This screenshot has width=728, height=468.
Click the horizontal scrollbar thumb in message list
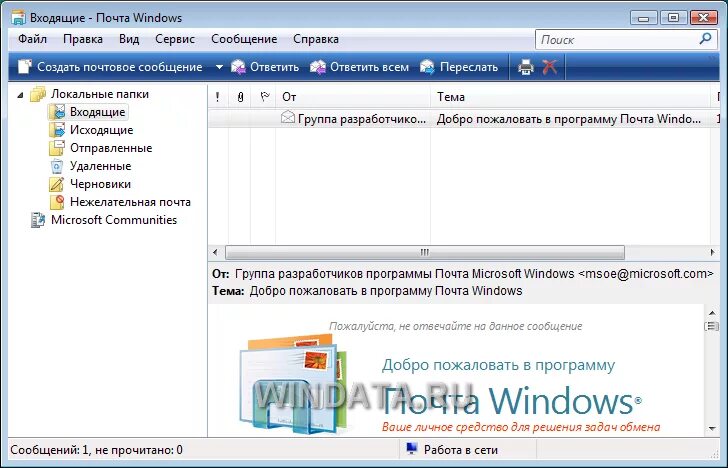[x=425, y=253]
